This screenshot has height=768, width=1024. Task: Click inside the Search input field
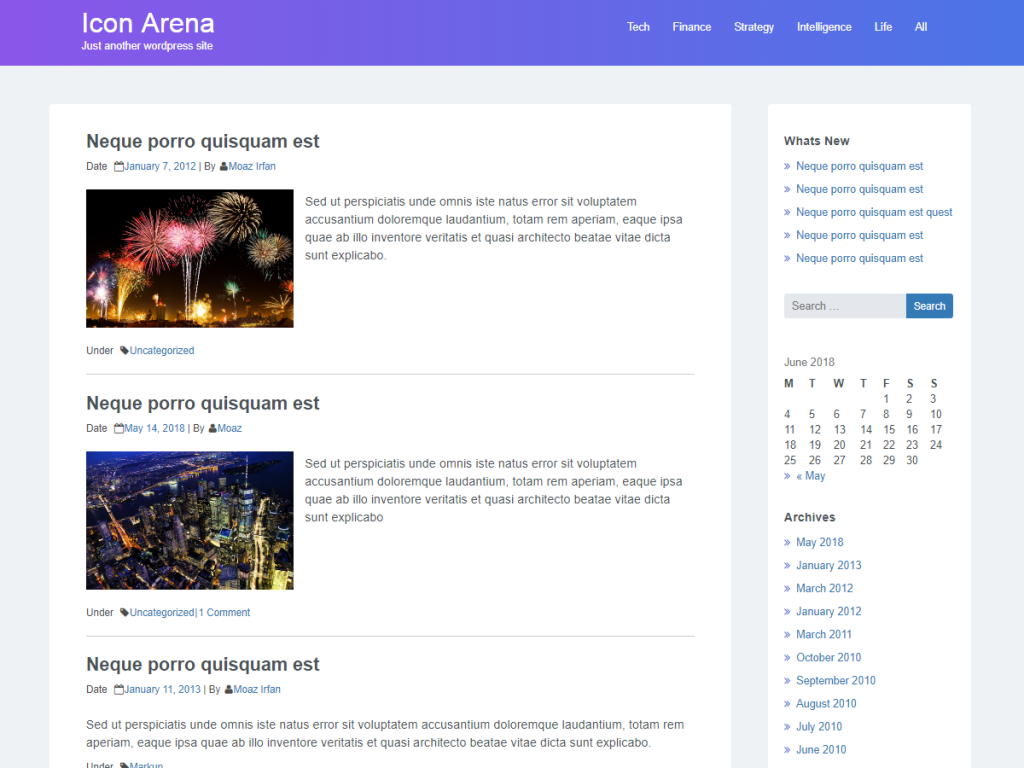click(x=844, y=305)
